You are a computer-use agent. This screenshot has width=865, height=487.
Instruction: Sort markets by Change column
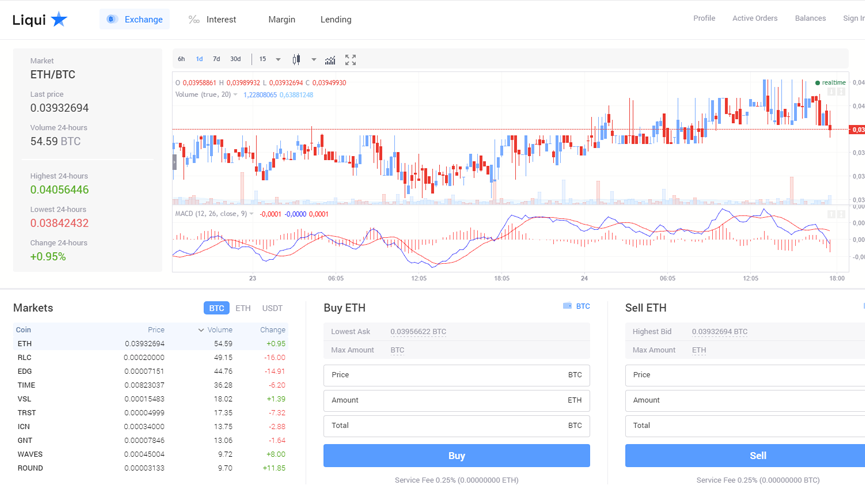pyautogui.click(x=273, y=330)
